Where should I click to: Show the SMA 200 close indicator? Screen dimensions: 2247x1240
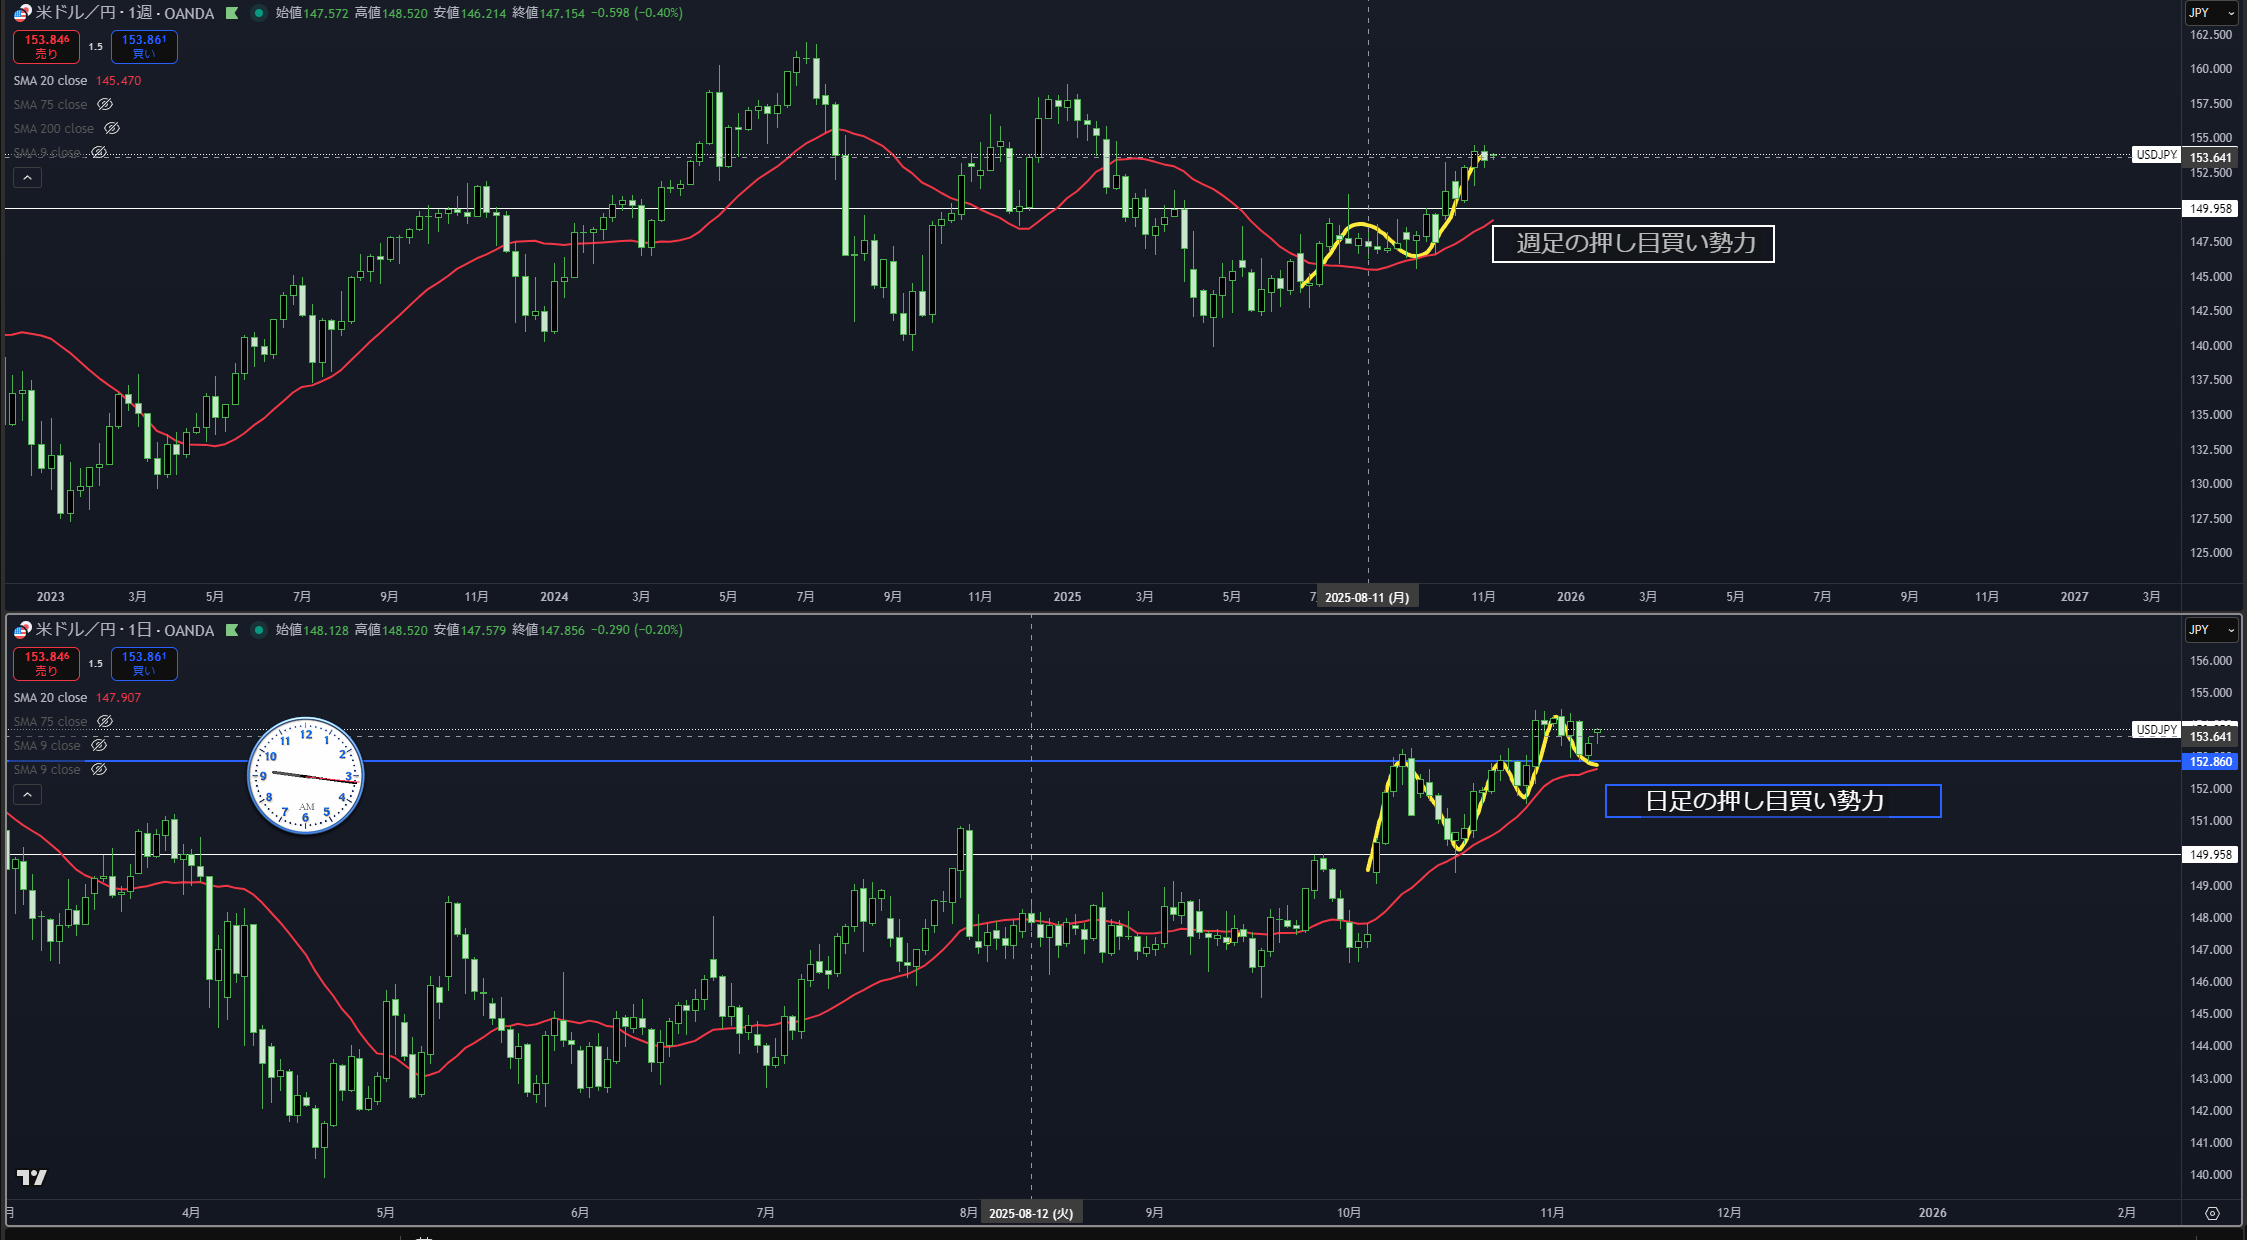tap(112, 129)
